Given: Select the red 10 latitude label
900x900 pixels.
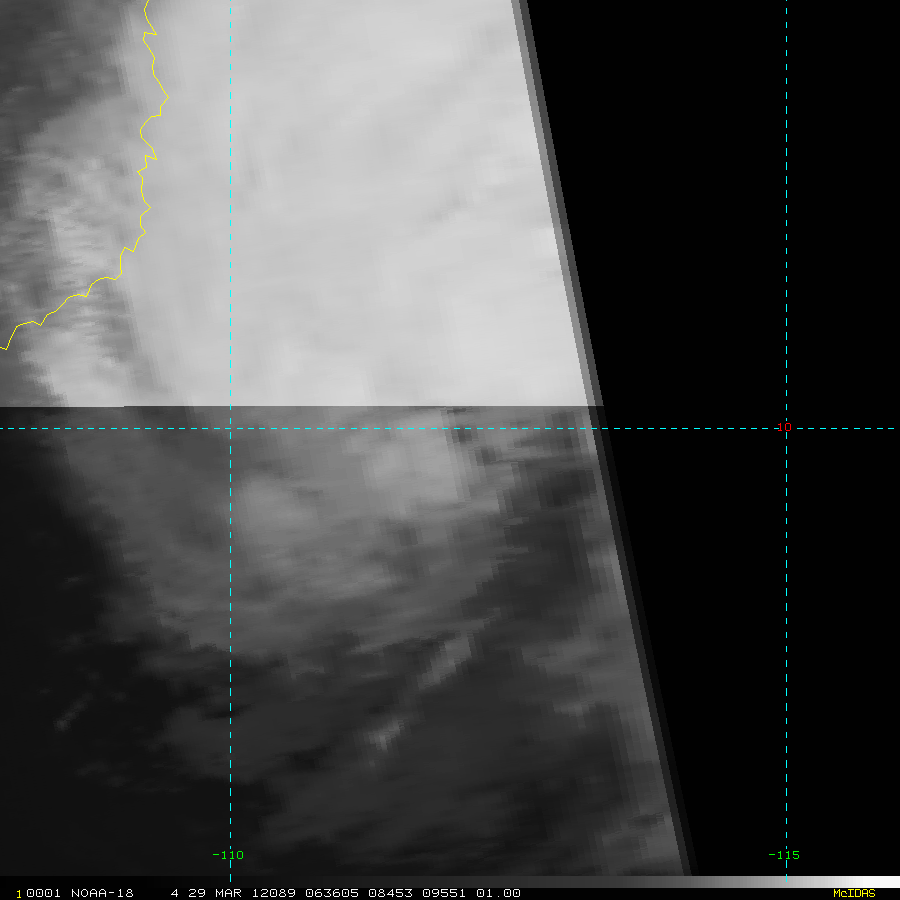Looking at the screenshot, I should click(x=783, y=427).
